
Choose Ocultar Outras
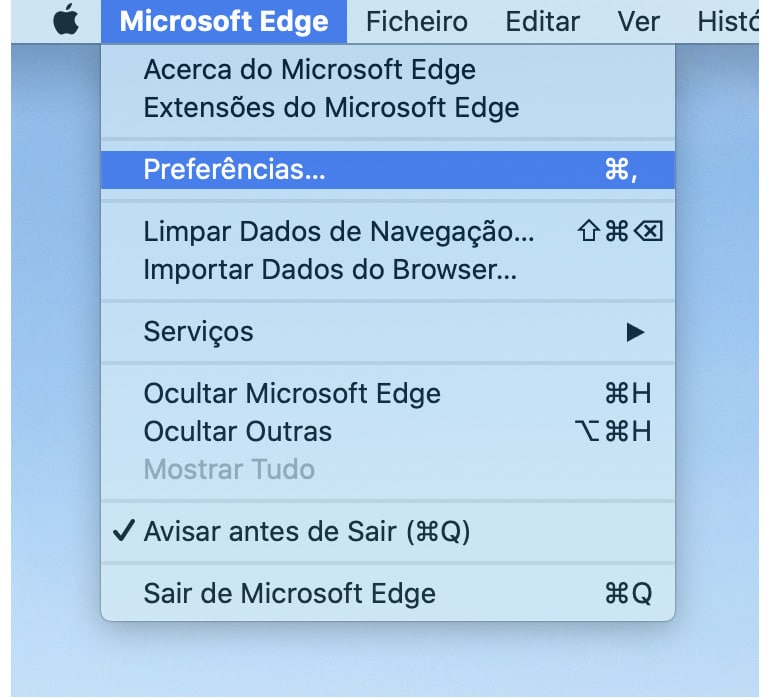(388, 431)
